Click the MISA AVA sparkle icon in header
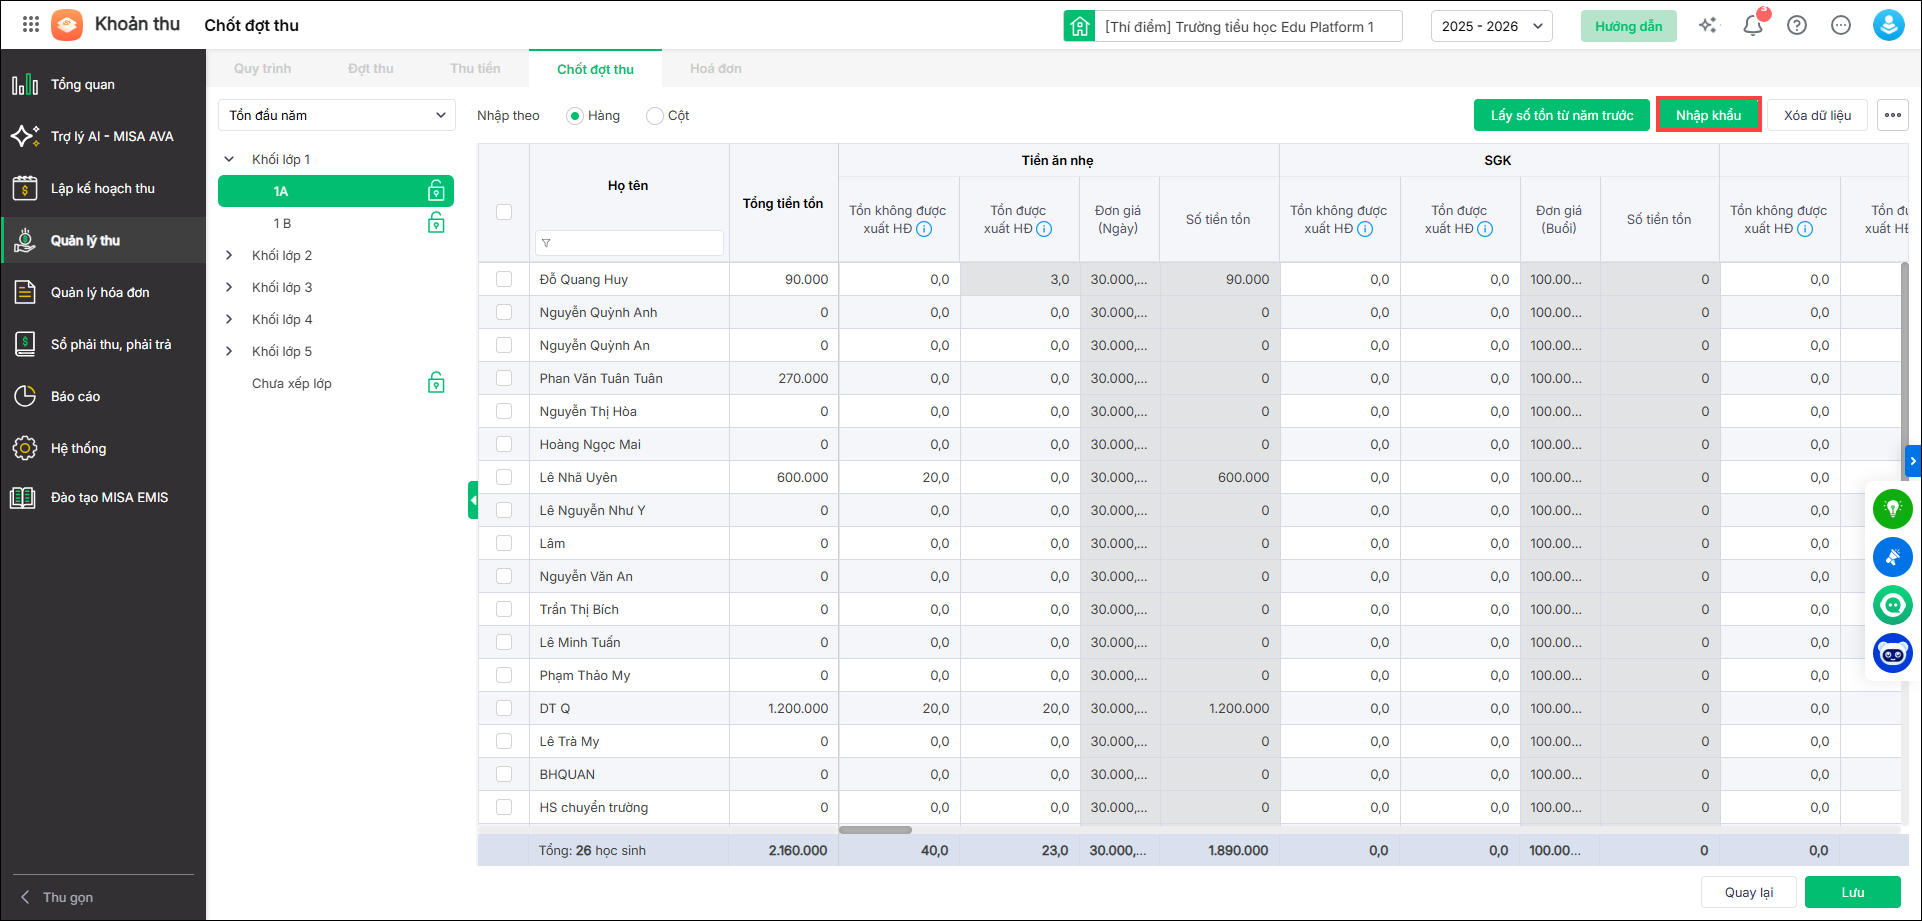 (1708, 26)
